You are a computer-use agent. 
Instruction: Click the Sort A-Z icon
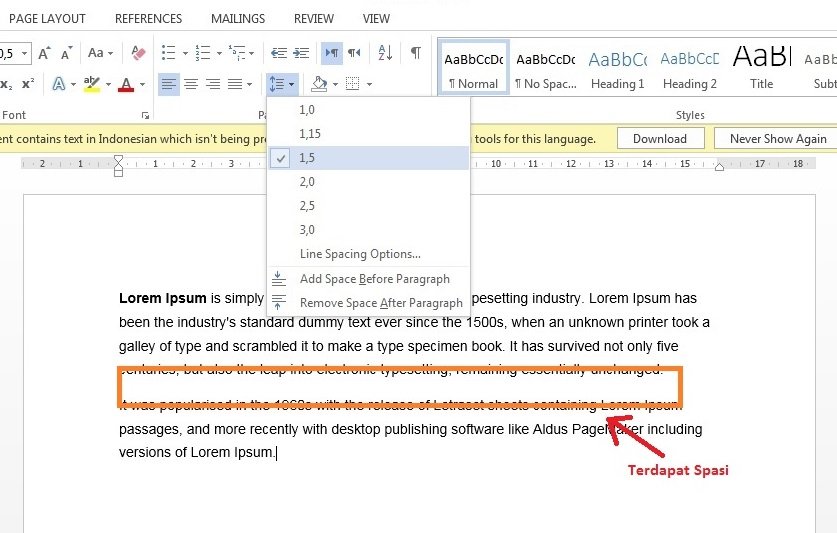pos(385,53)
